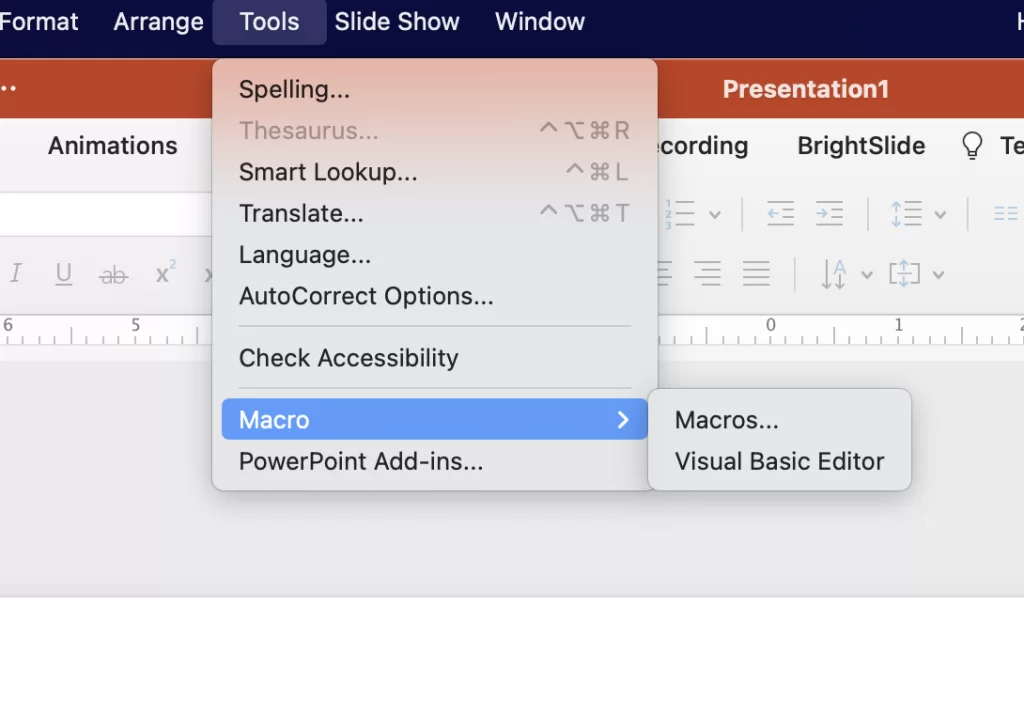Apply a numbered list

coord(682,213)
